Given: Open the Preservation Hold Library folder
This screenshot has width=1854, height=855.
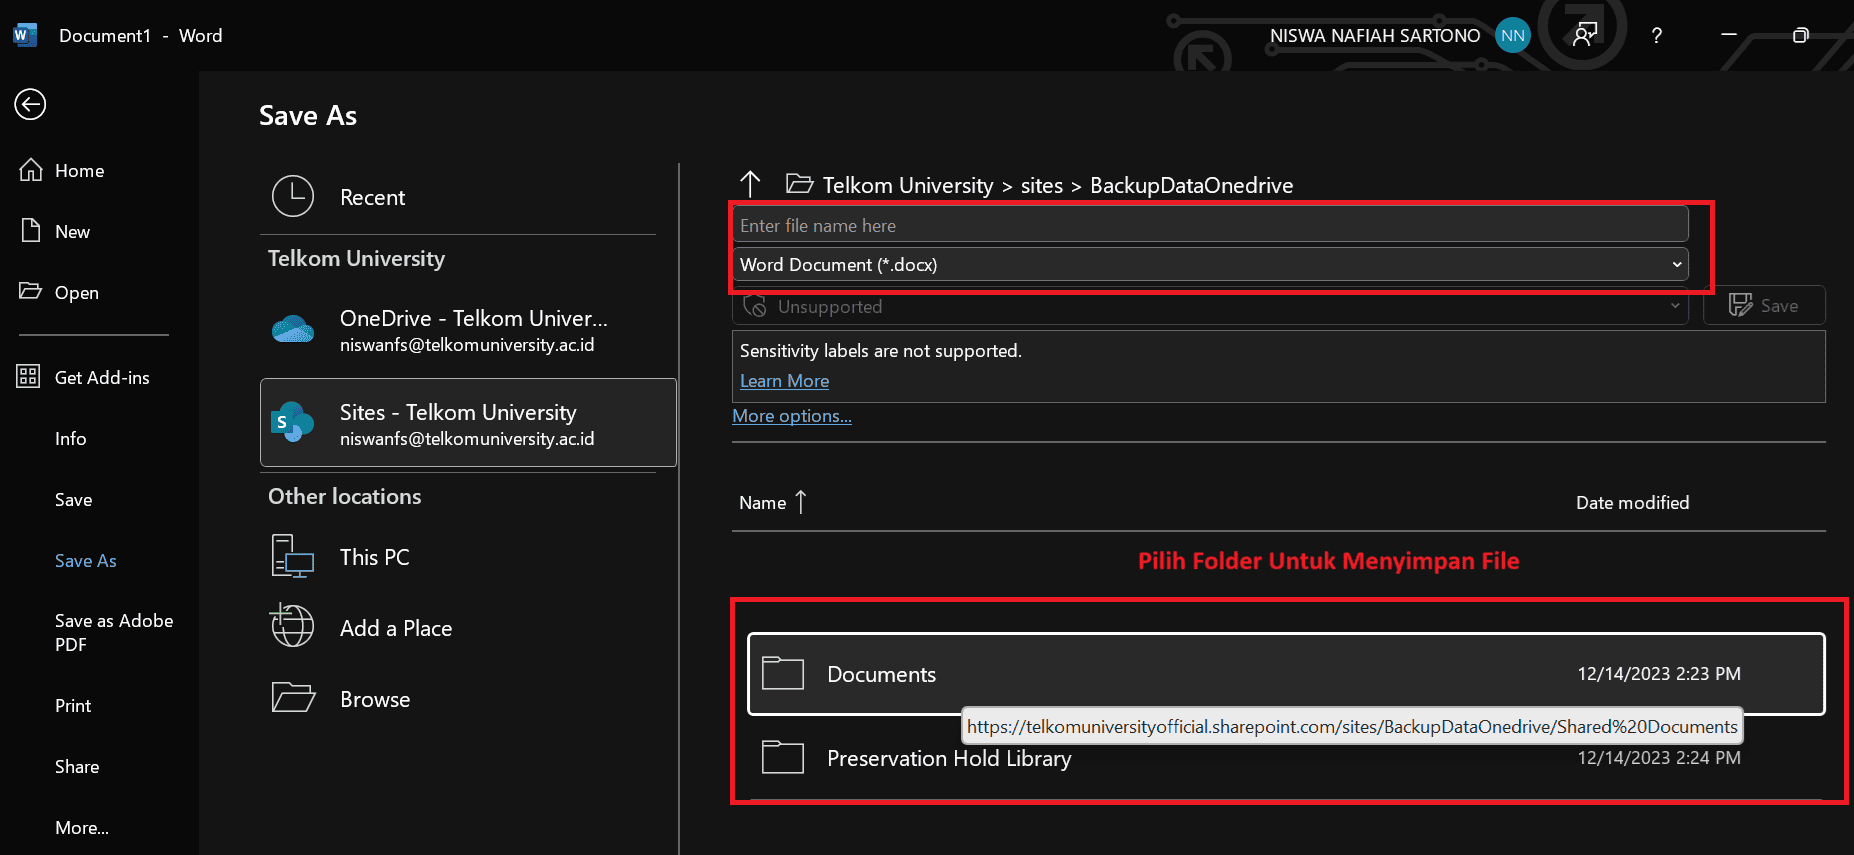Looking at the screenshot, I should coord(1286,758).
